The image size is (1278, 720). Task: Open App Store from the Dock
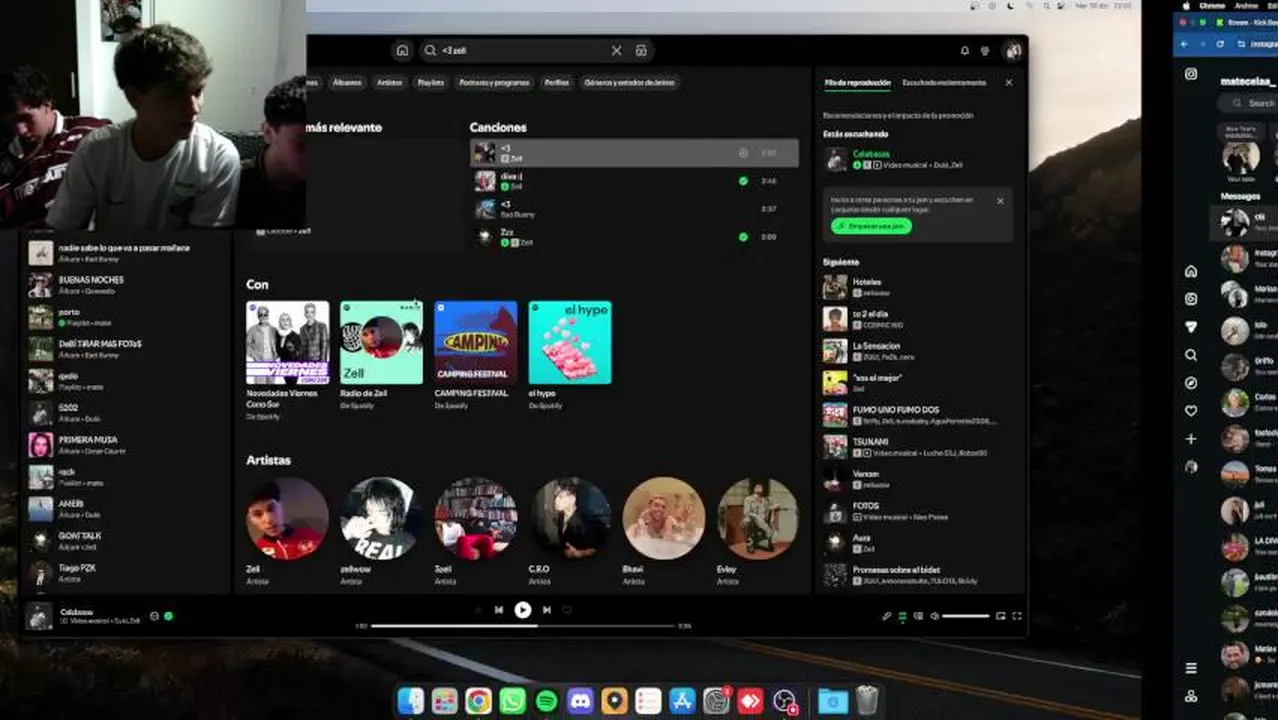click(x=682, y=701)
